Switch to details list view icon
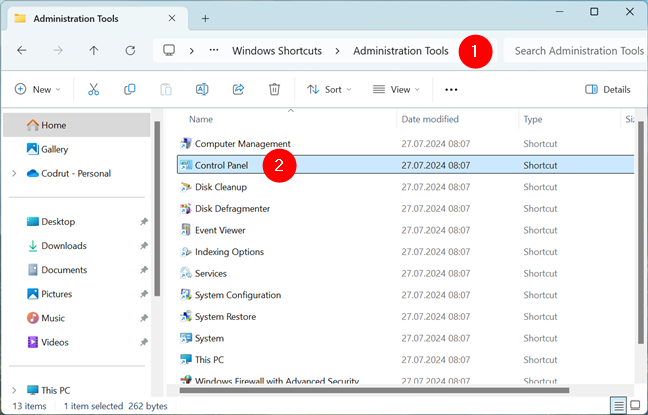The image size is (648, 415). (x=619, y=405)
